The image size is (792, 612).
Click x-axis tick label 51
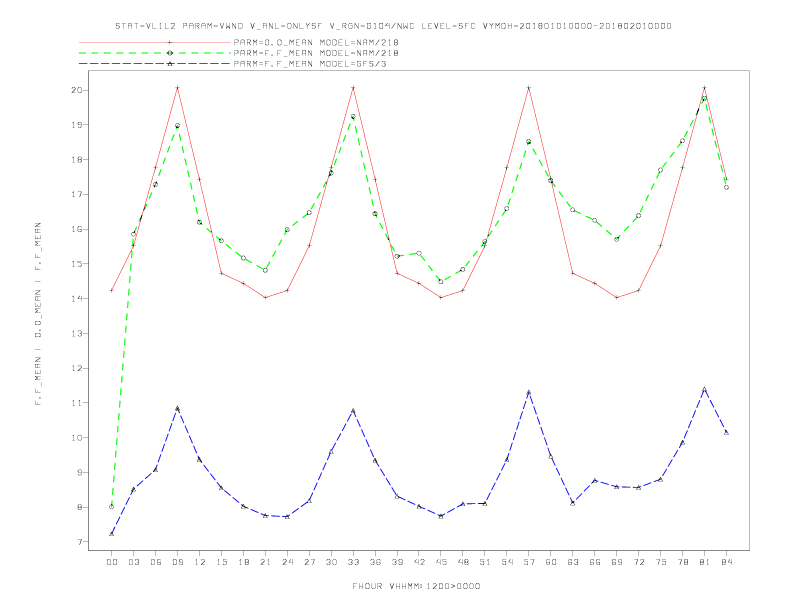coord(485,562)
